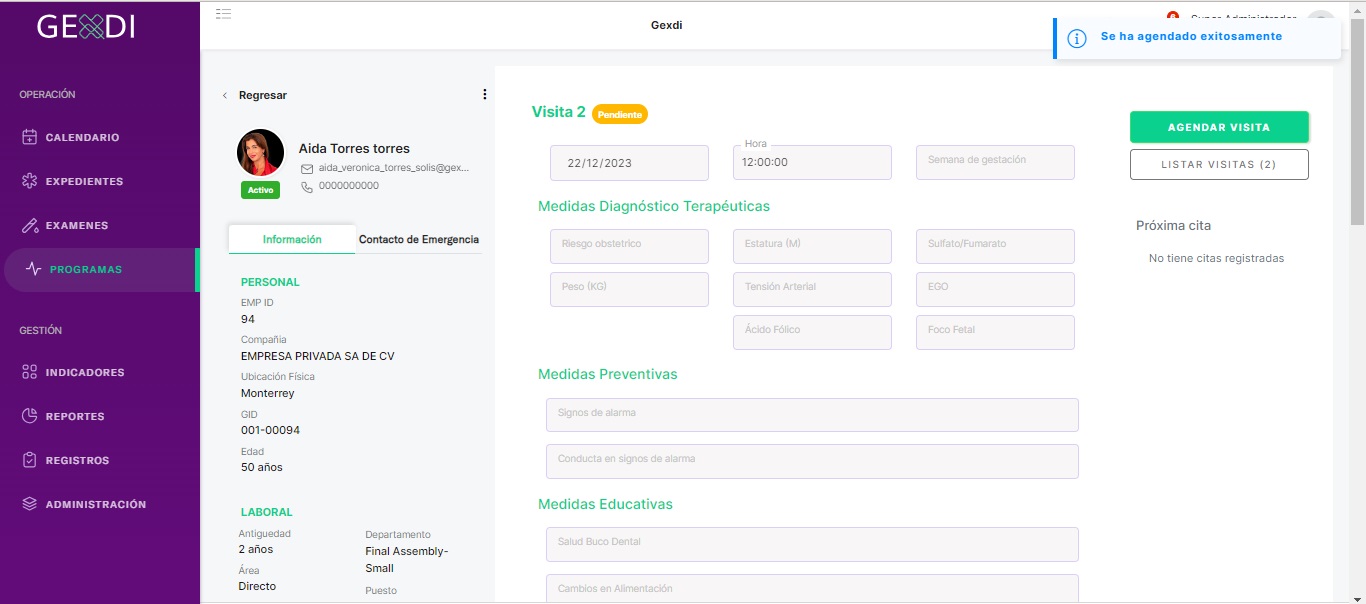Click the Hora field 12:00:00
Viewport: 1366px width, 604px height.
coord(812,163)
